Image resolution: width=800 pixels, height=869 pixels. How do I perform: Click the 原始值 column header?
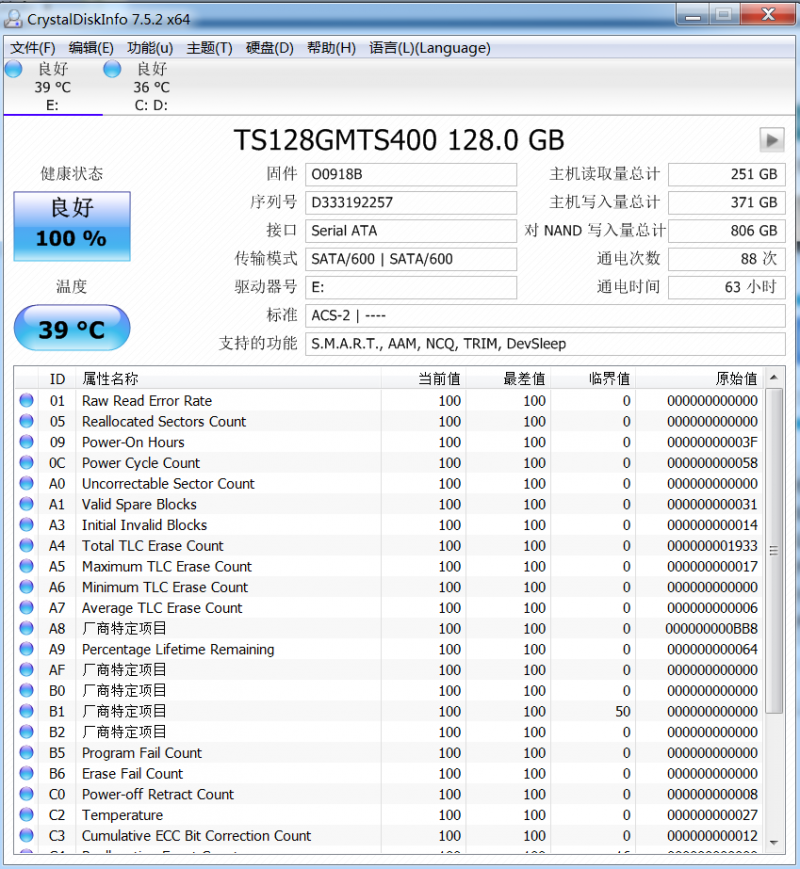point(700,379)
